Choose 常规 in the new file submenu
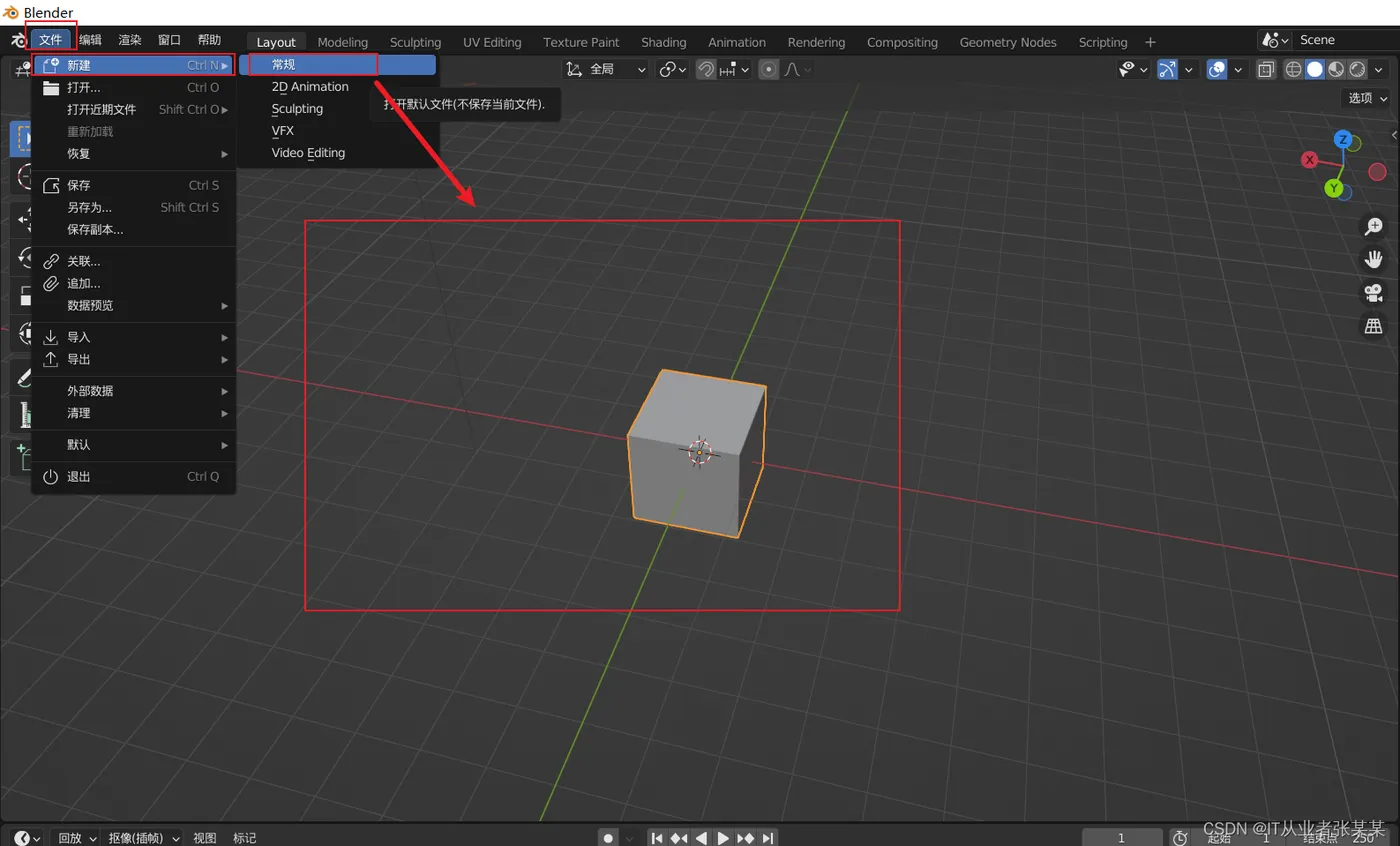The width and height of the screenshot is (1400, 846). (338, 64)
